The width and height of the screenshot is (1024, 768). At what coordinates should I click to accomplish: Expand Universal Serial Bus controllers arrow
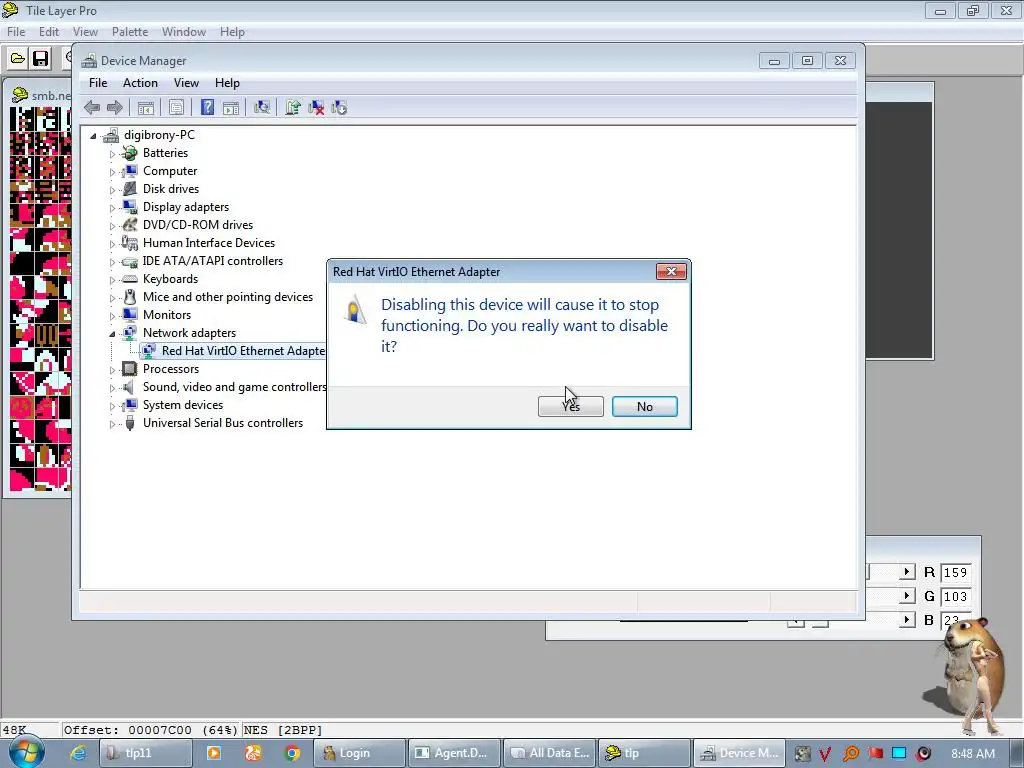pos(112,424)
